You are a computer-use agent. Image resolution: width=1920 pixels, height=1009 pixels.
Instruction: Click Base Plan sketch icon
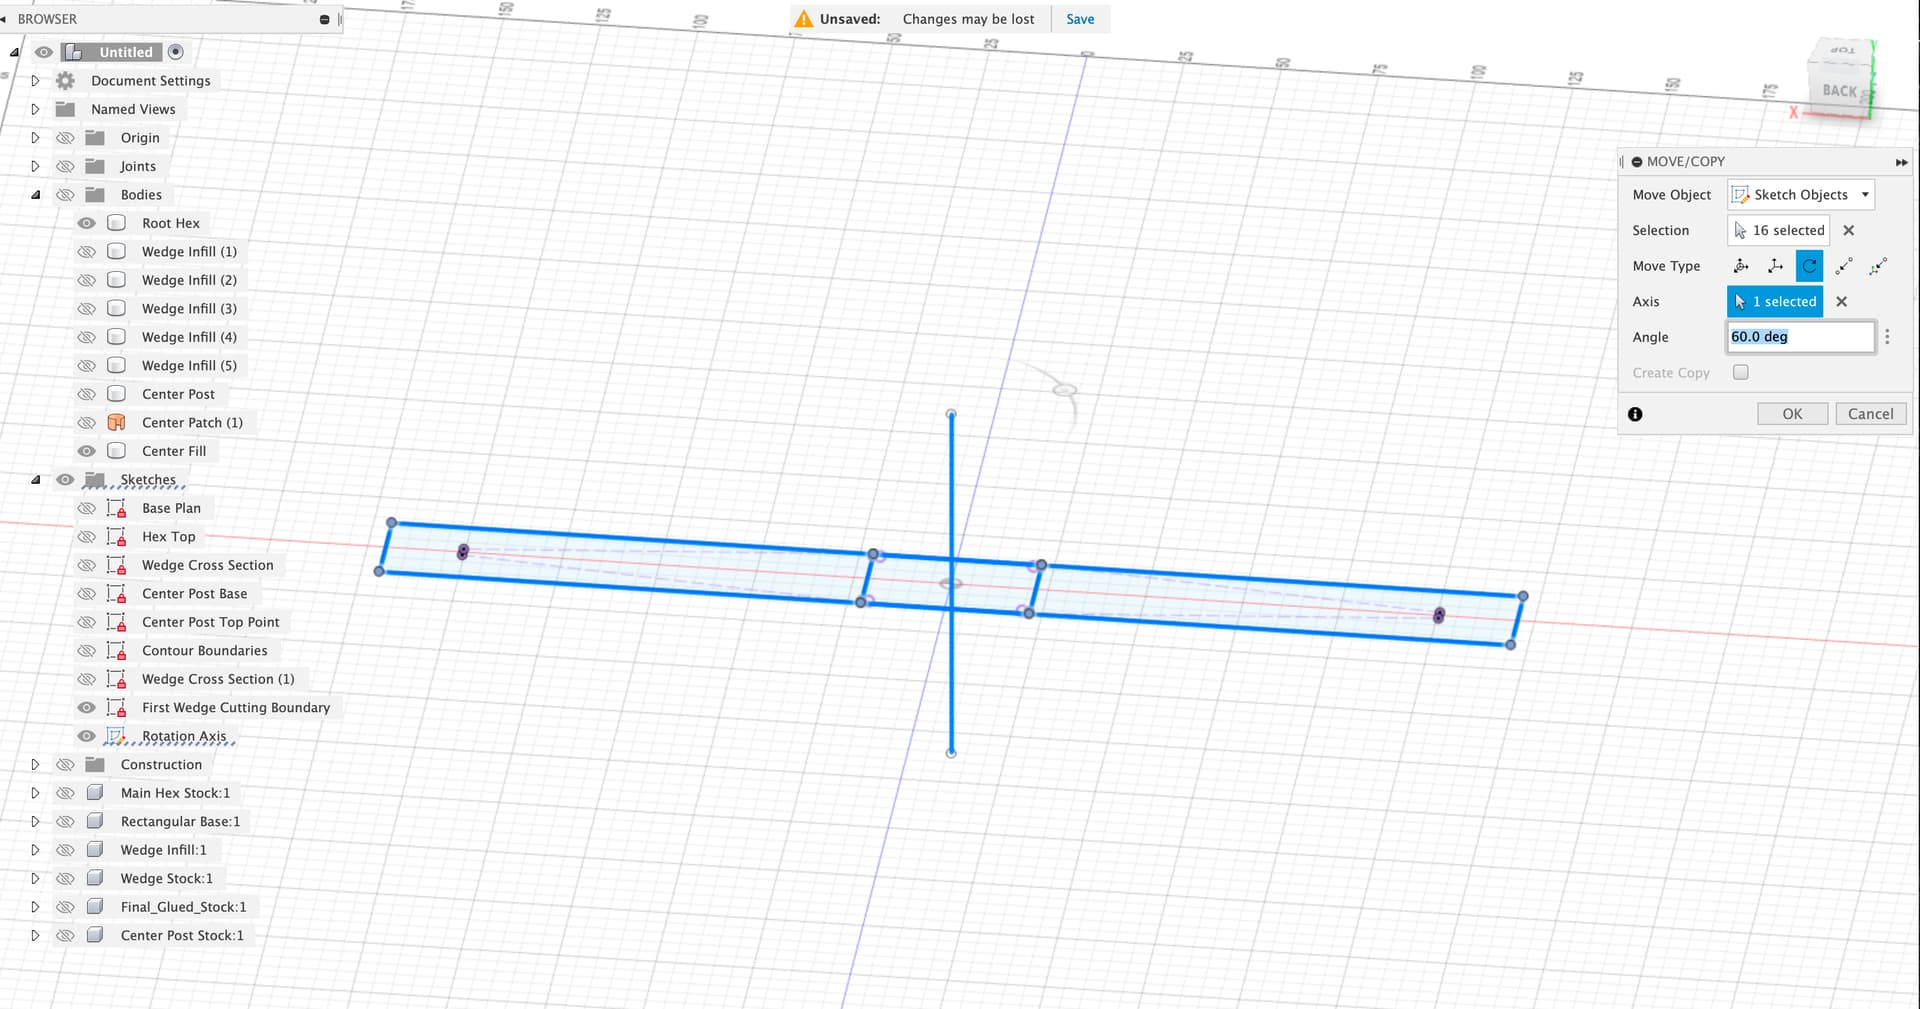pyautogui.click(x=116, y=508)
